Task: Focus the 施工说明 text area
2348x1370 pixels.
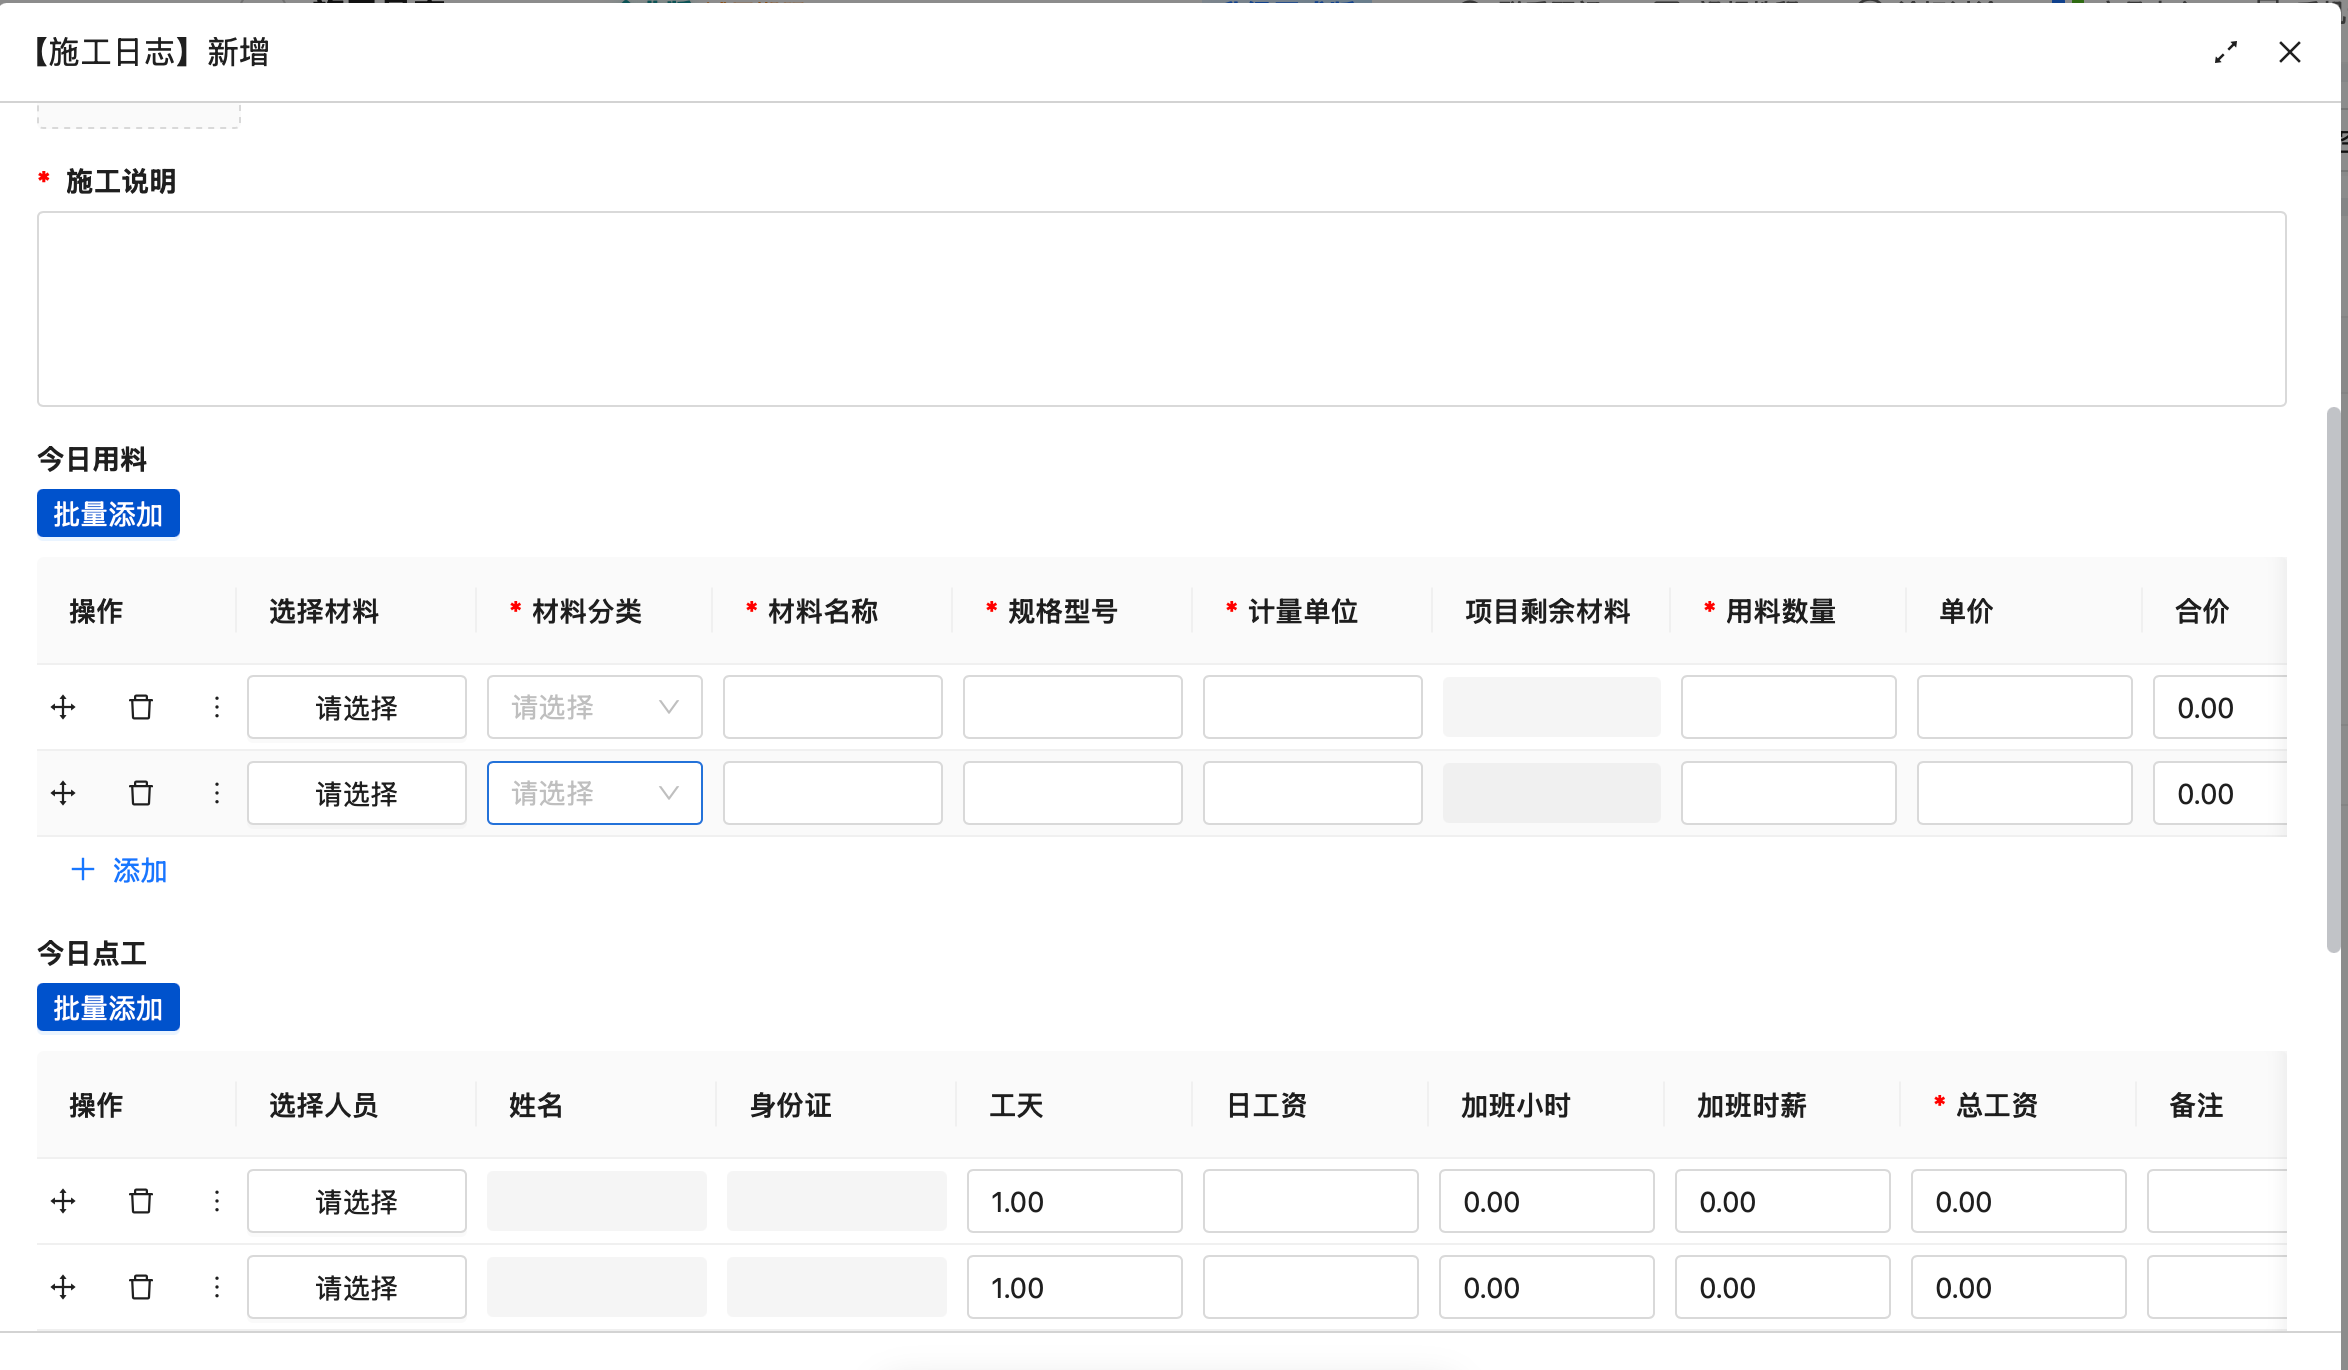Action: (1162, 309)
